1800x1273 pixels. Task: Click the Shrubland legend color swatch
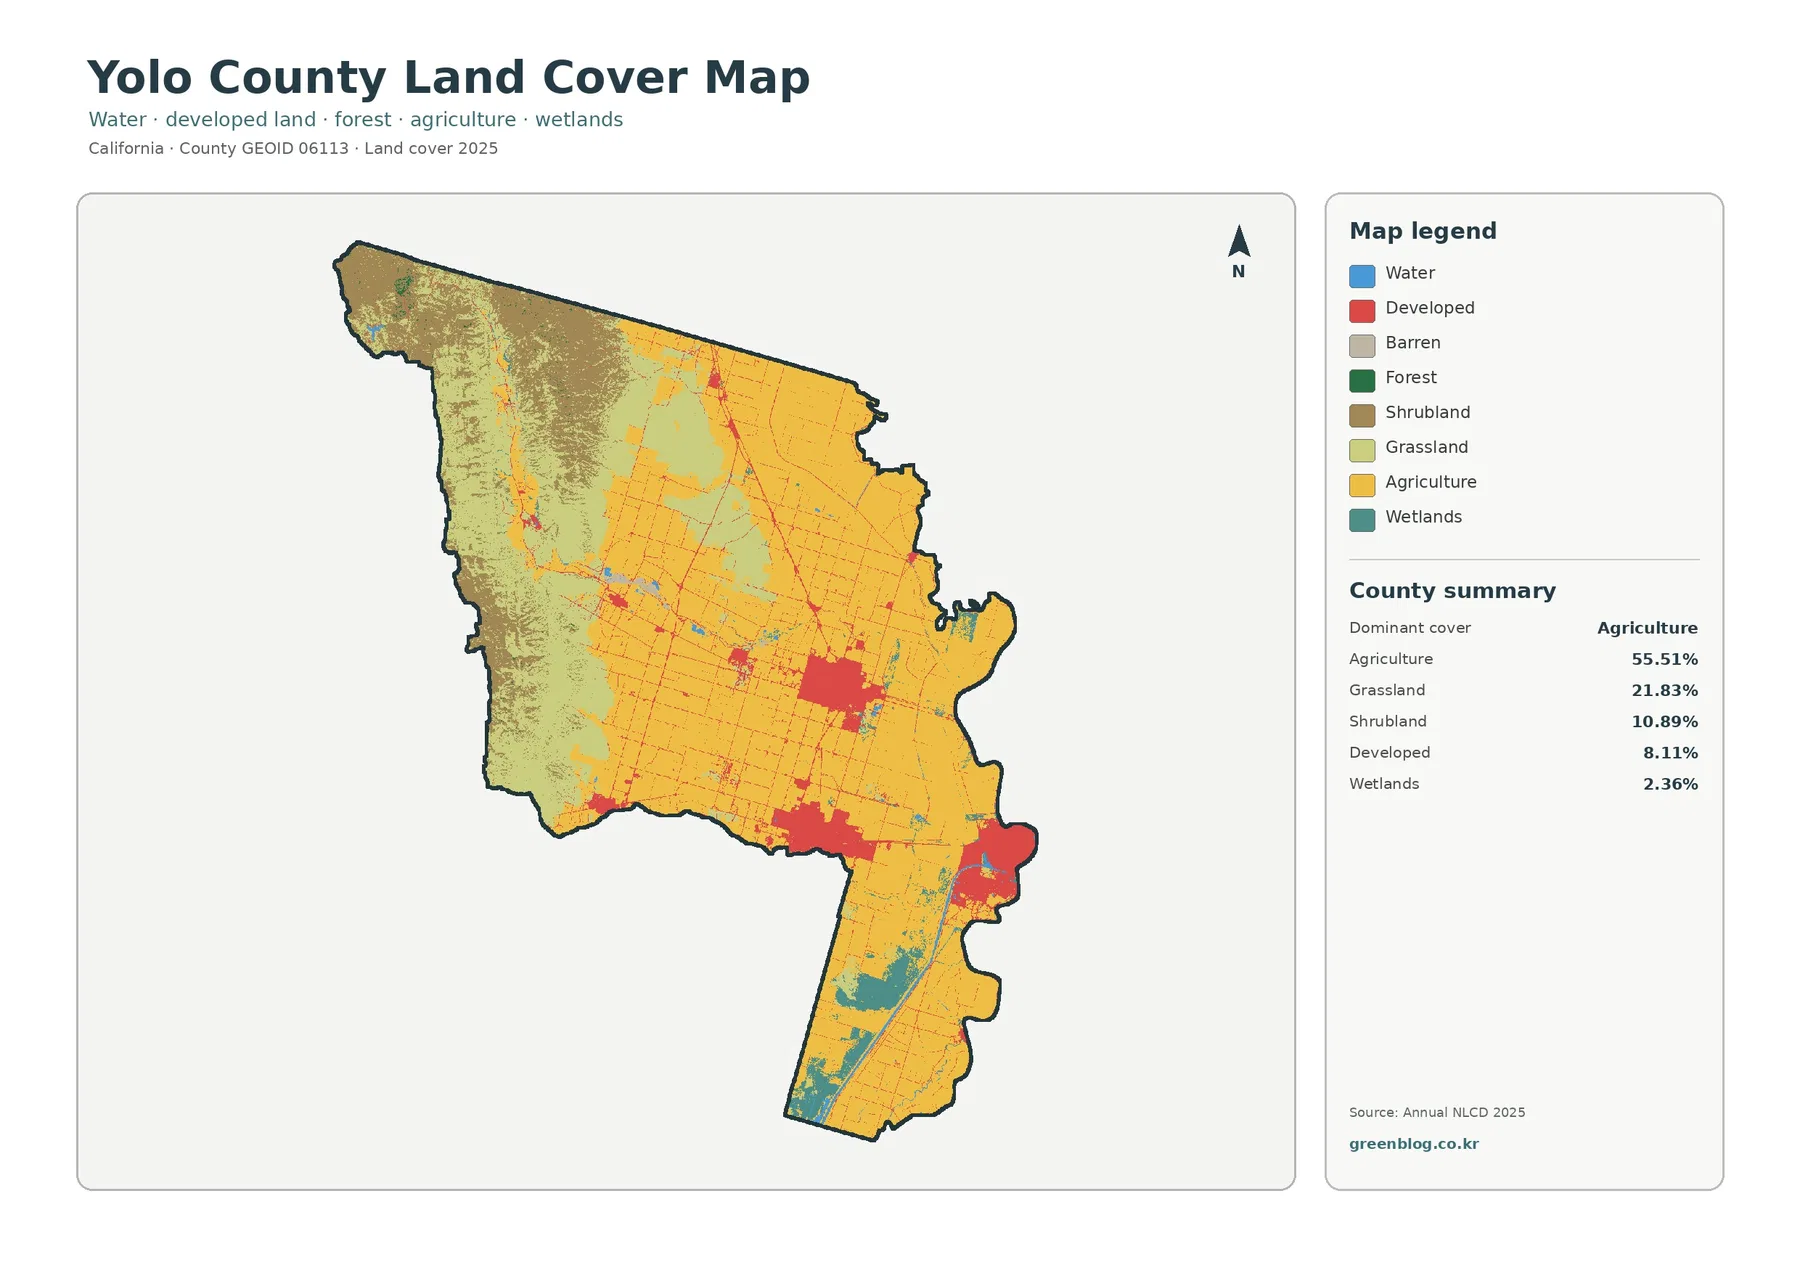(1362, 416)
